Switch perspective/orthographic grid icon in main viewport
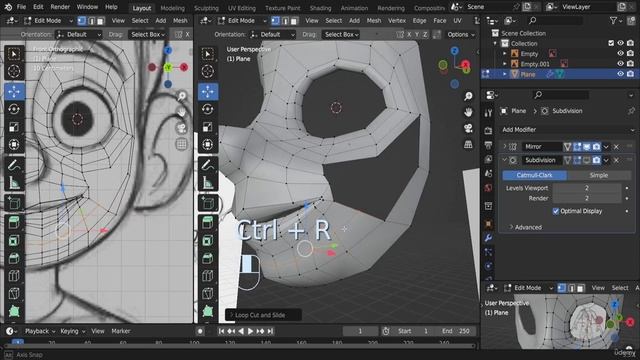The width and height of the screenshot is (640, 360). (x=468, y=144)
